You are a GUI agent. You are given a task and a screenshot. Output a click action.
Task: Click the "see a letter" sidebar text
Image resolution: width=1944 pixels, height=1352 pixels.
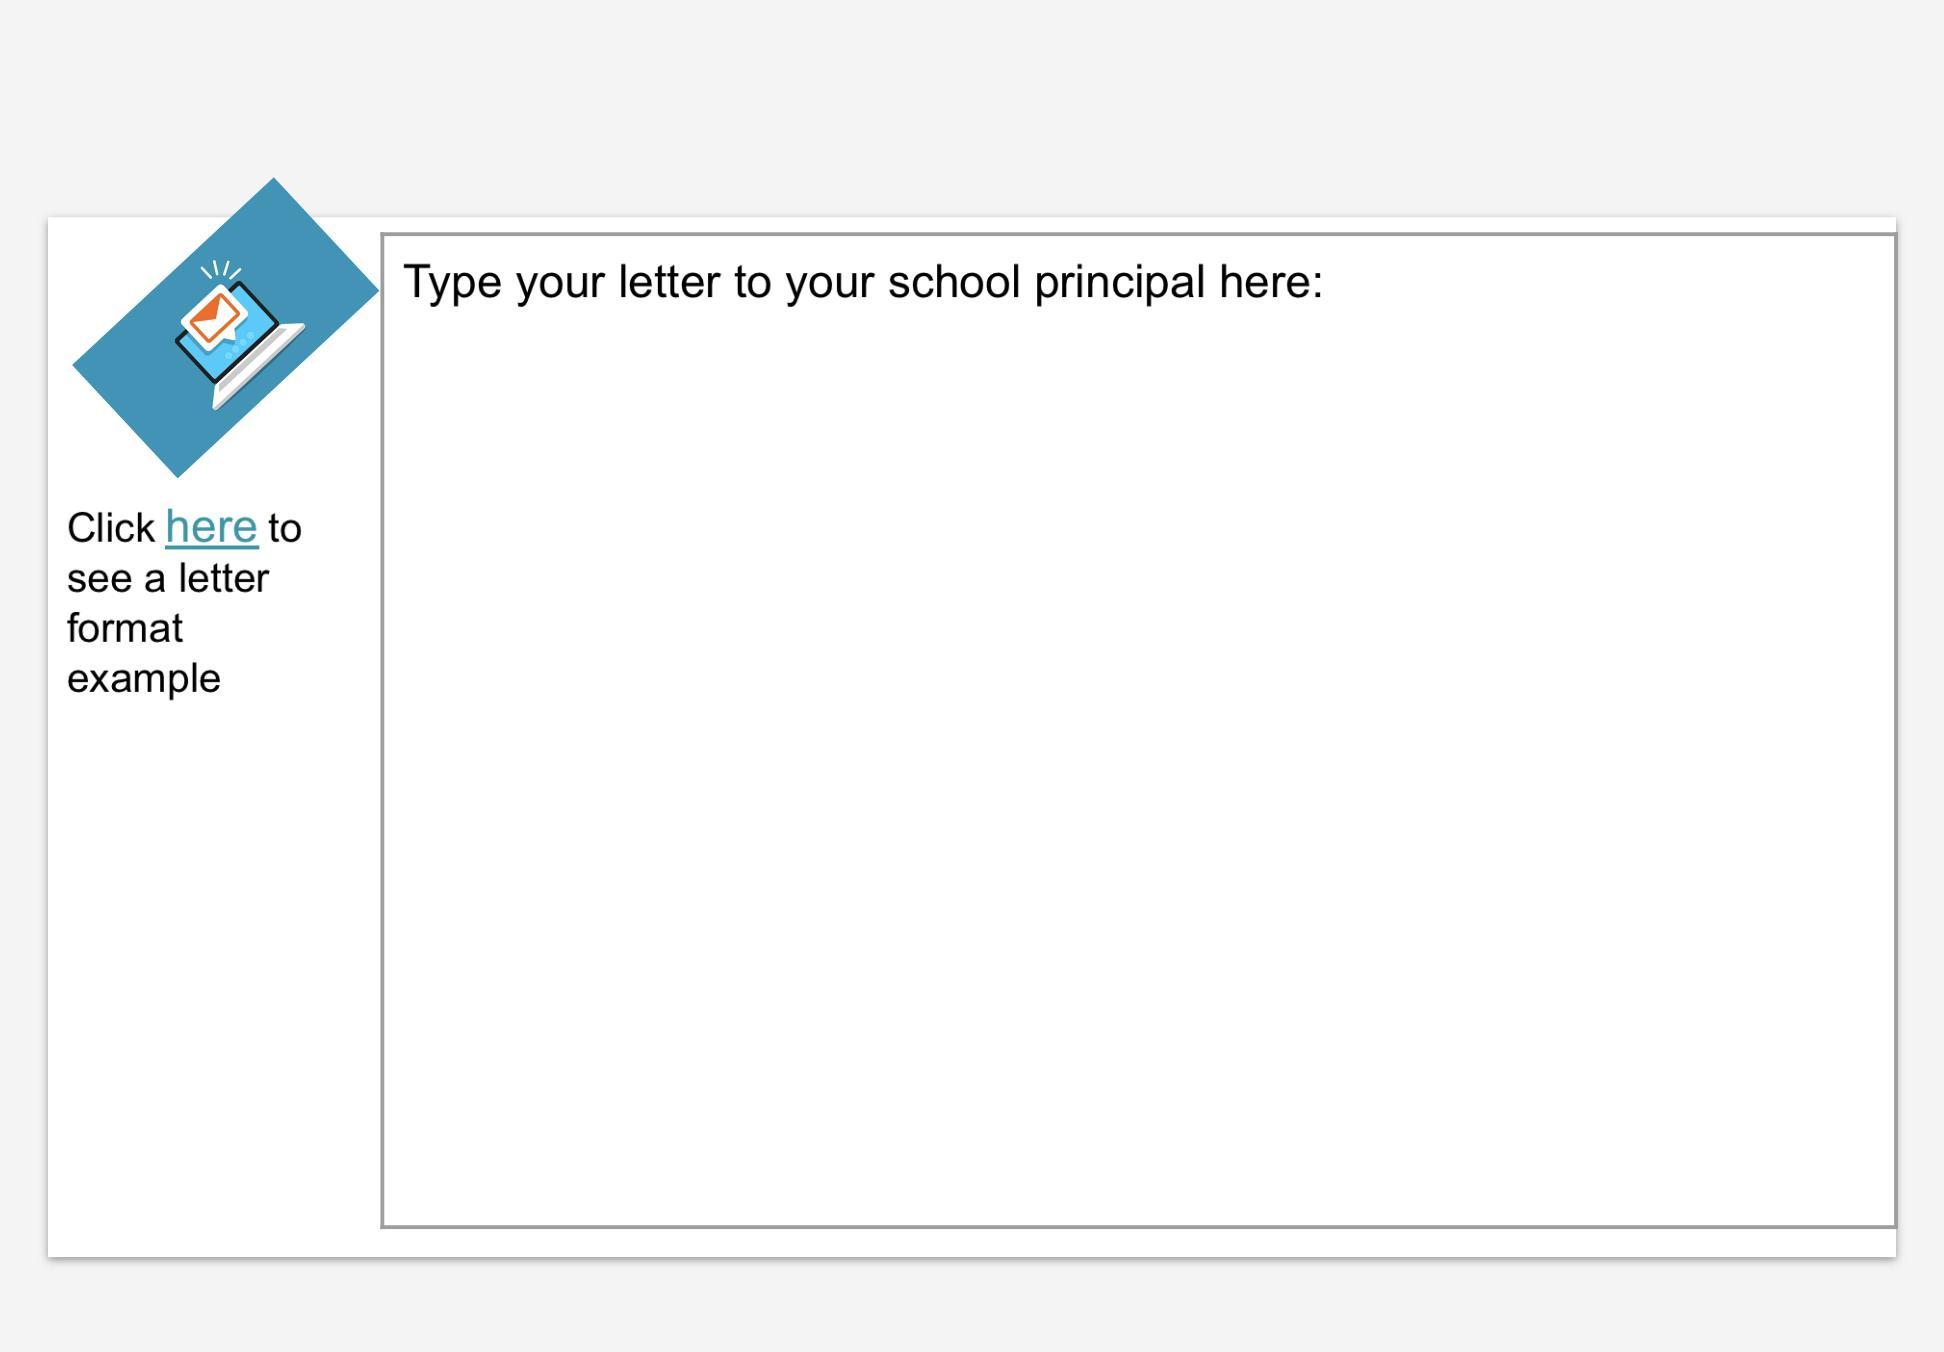click(168, 579)
